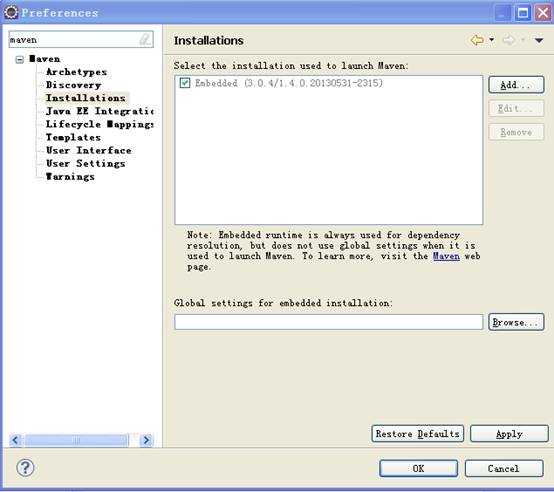Click the Add... button
Image resolution: width=554 pixels, height=492 pixels.
516,85
